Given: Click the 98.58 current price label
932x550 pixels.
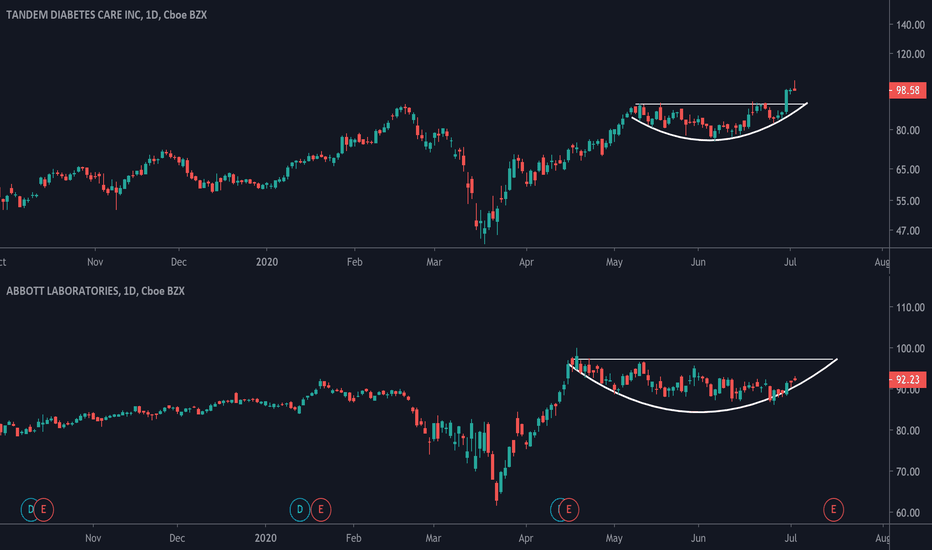Looking at the screenshot, I should (908, 90).
